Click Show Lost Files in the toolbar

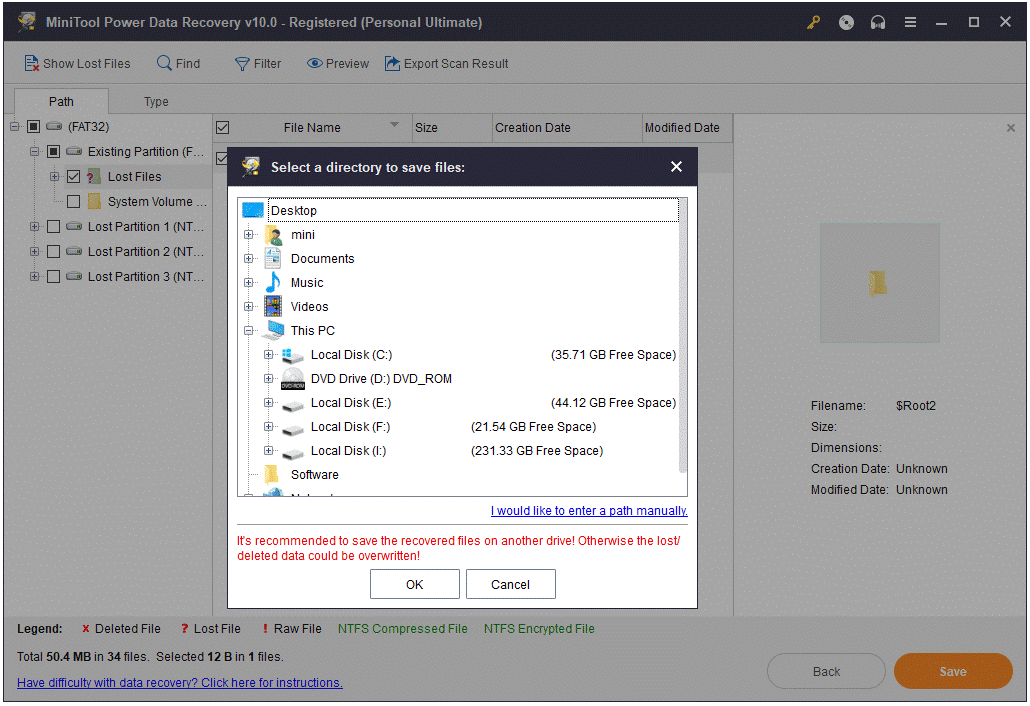[77, 64]
